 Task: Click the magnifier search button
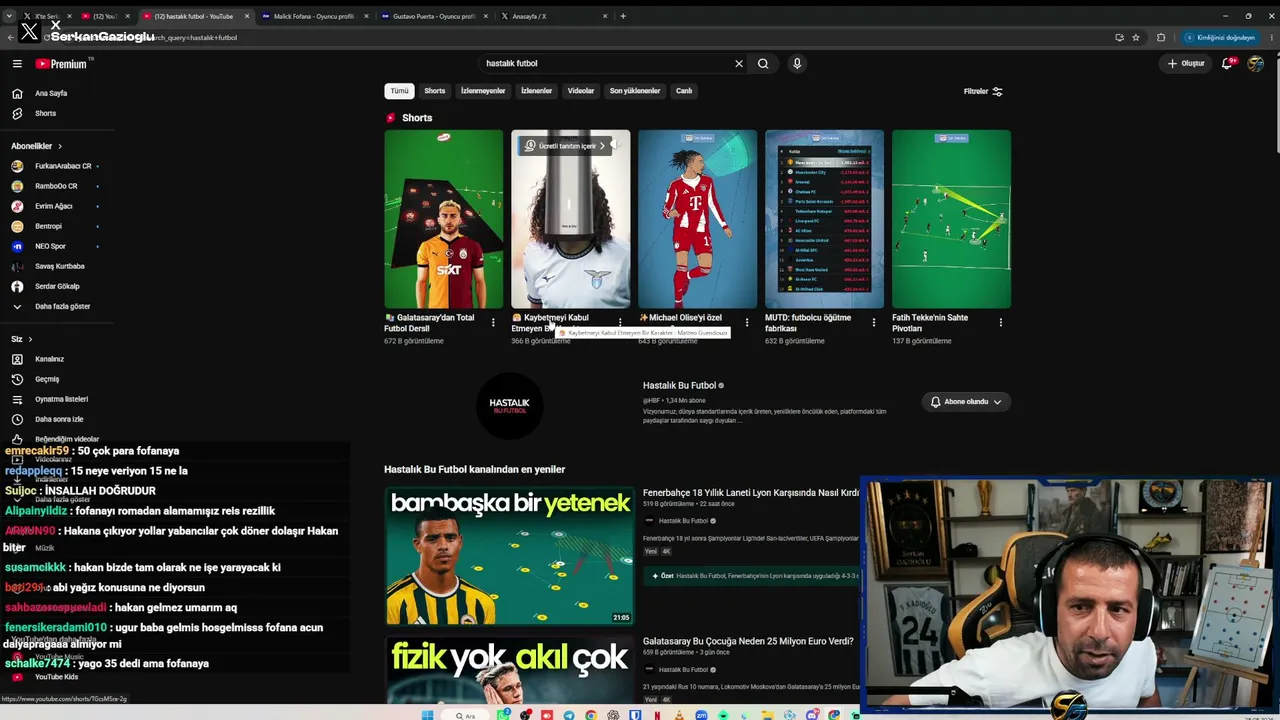click(763, 63)
